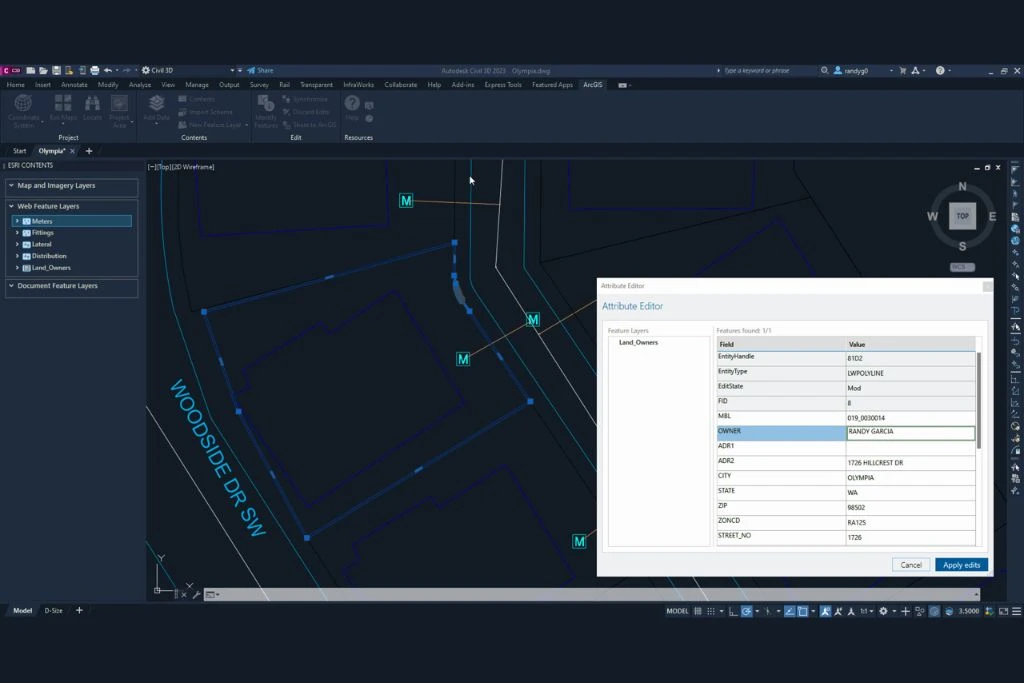Toggle Object Snap Tracking in status bar
Image resolution: width=1024 pixels, height=683 pixels.
pos(790,611)
